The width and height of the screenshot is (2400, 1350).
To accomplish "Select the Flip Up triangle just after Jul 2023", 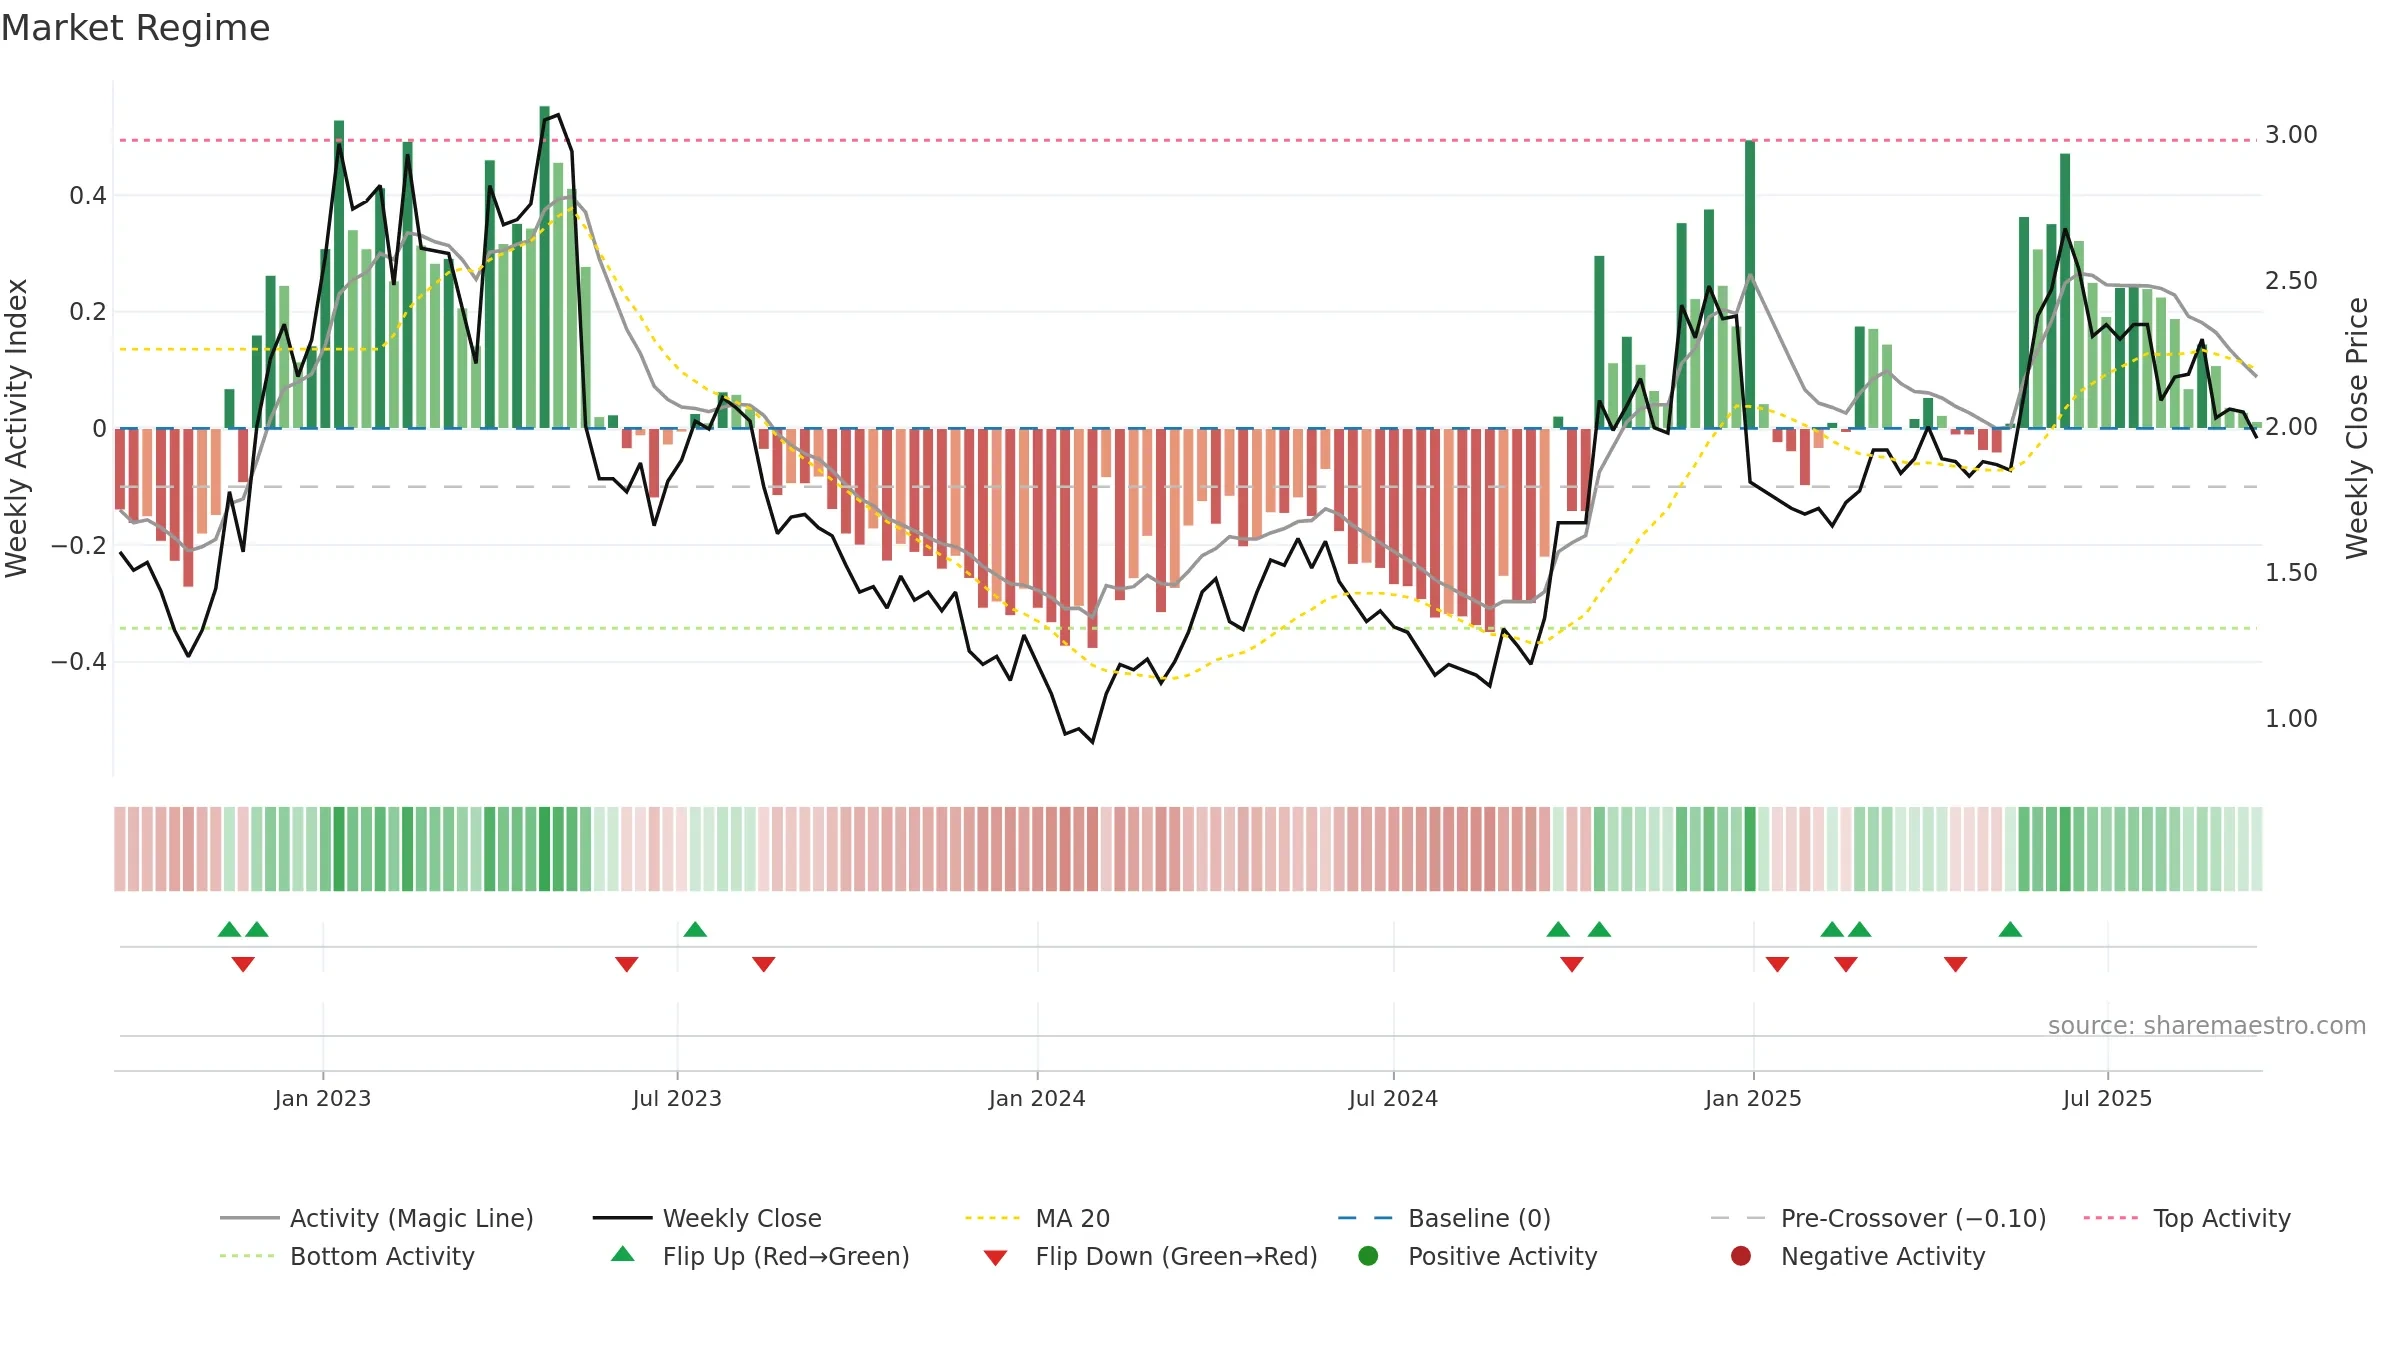I will pos(695,929).
